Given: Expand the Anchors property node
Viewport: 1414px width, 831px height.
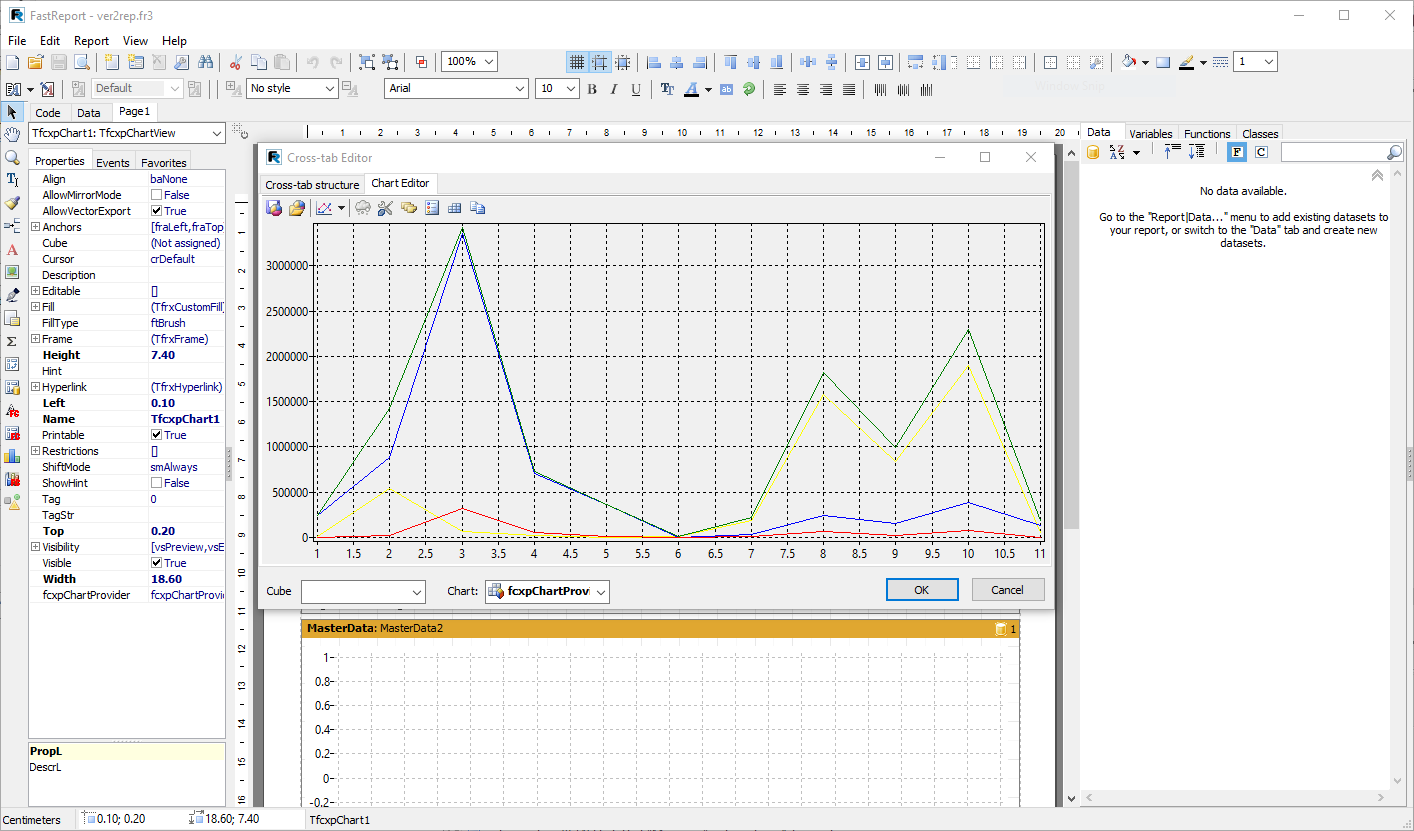Looking at the screenshot, I should pyautogui.click(x=36, y=227).
